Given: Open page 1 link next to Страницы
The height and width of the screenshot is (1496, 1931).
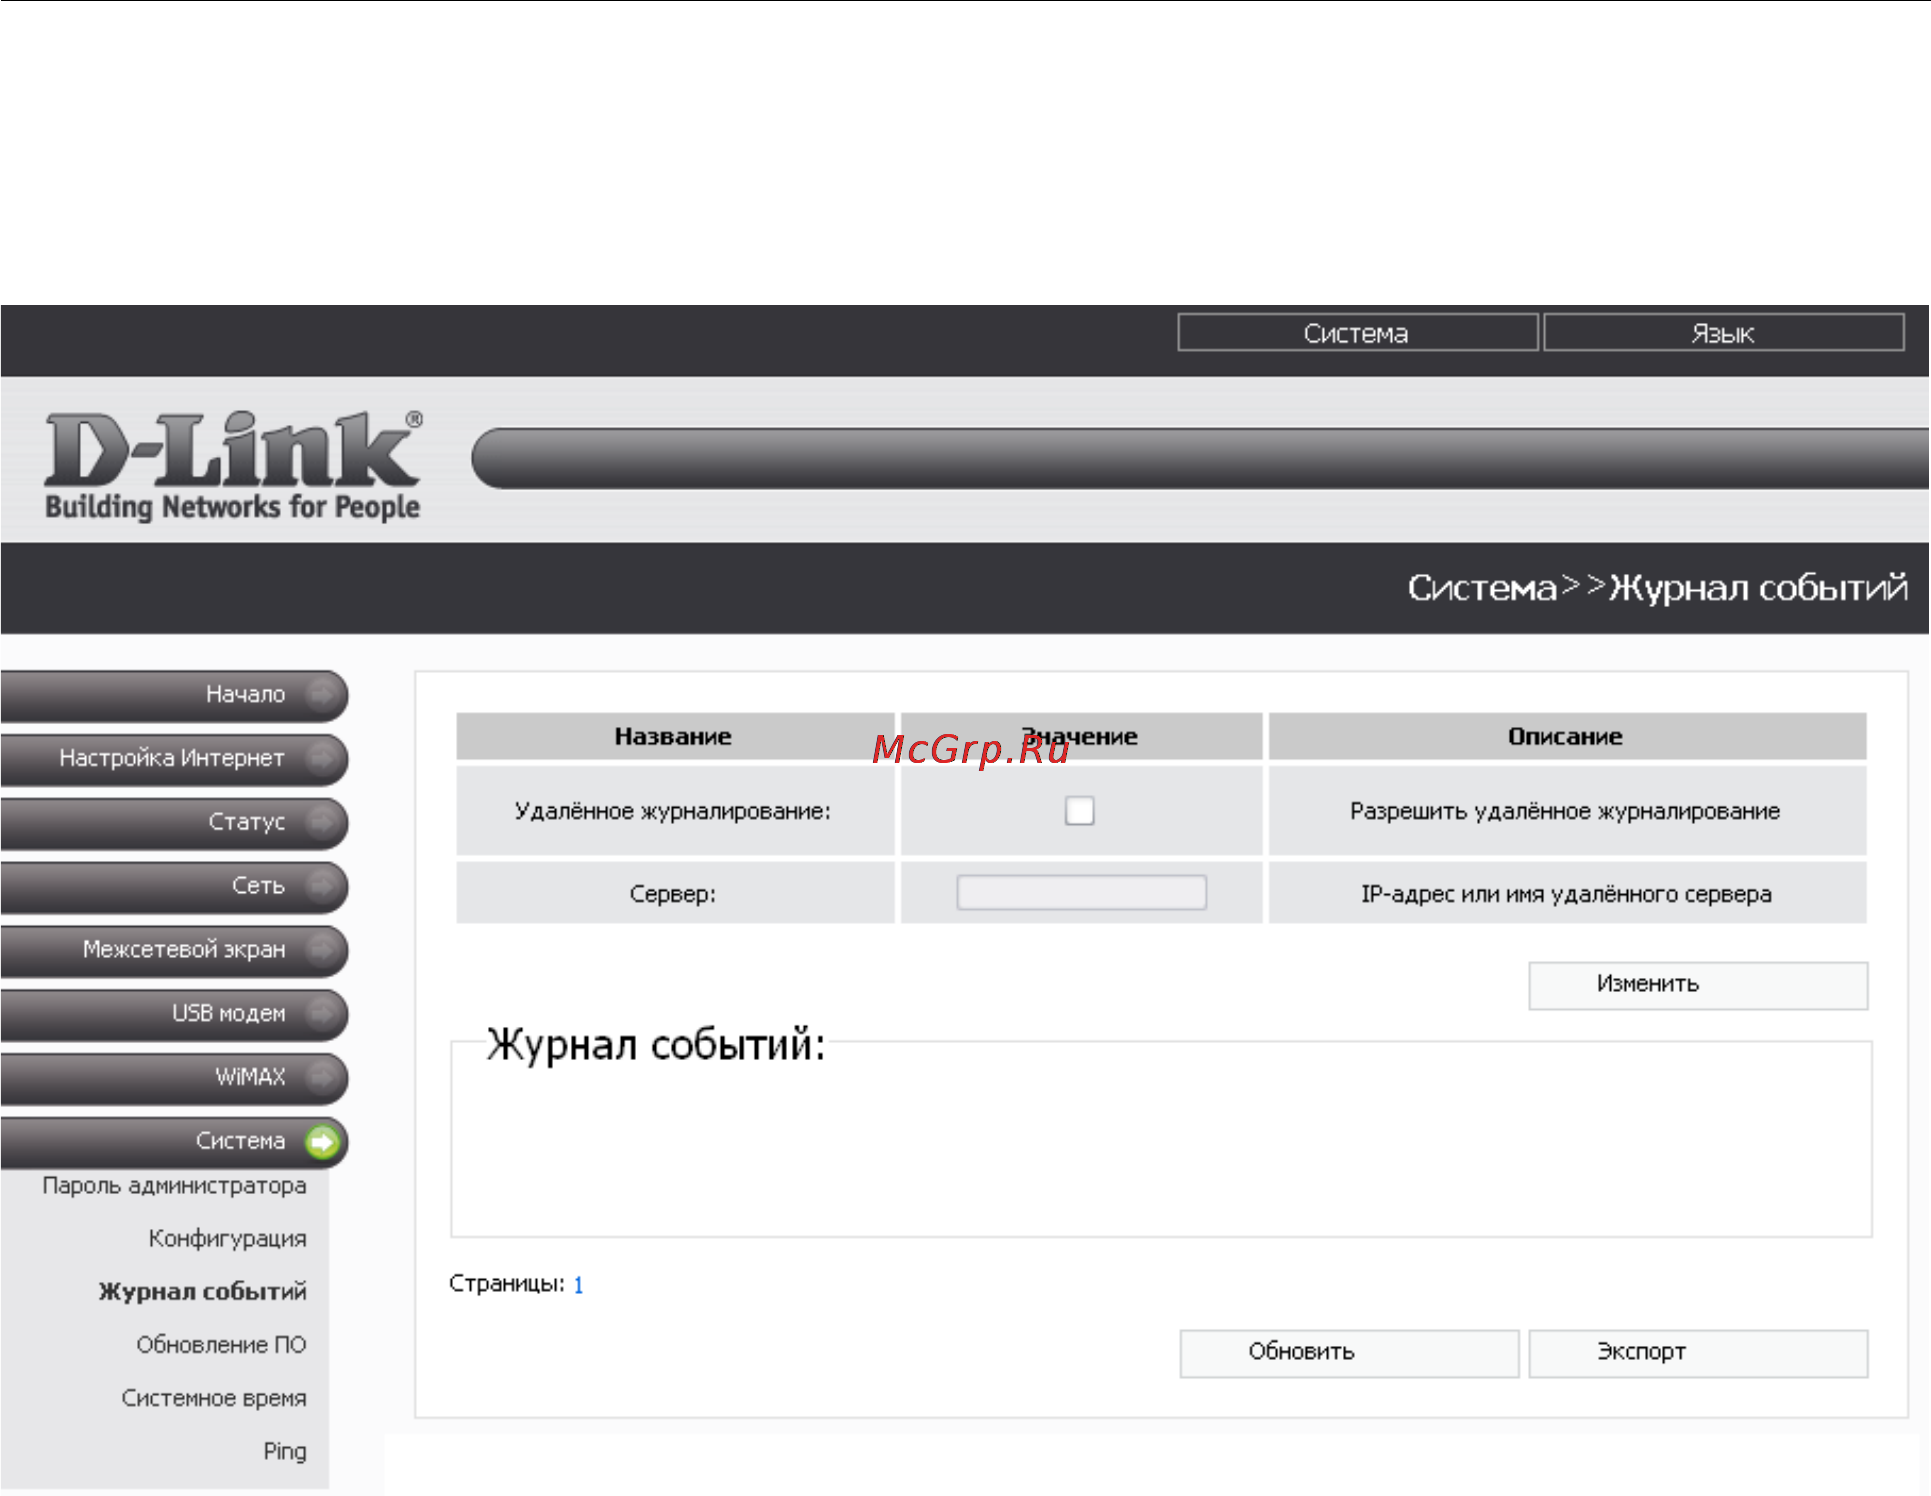Looking at the screenshot, I should tap(578, 1285).
